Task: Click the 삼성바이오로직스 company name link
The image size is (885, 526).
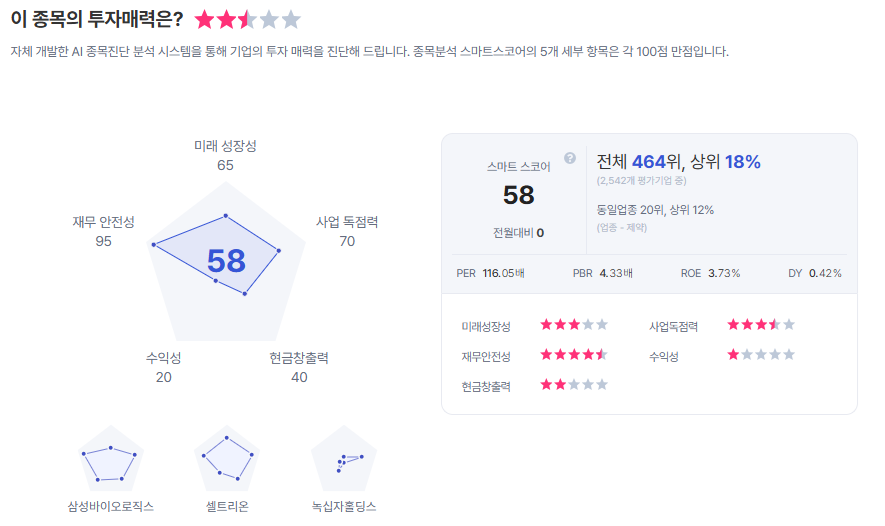Action: [x=110, y=506]
